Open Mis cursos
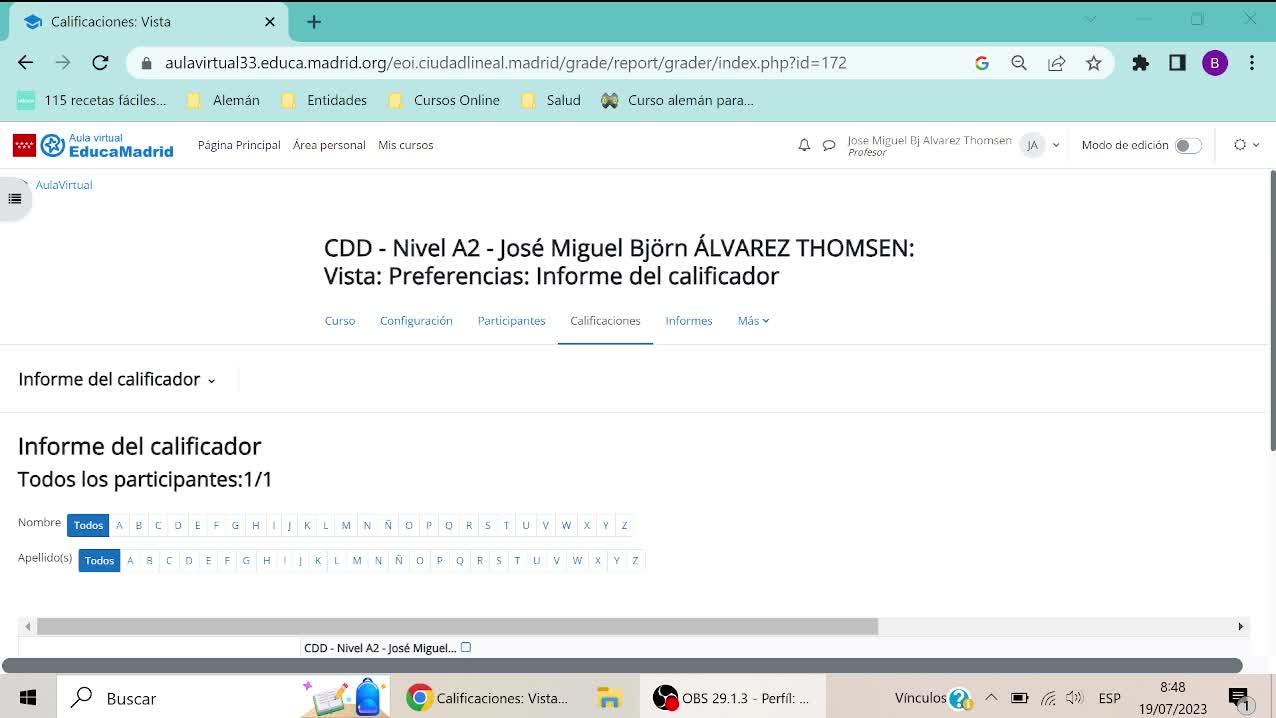Image resolution: width=1276 pixels, height=718 pixels. [x=405, y=145]
